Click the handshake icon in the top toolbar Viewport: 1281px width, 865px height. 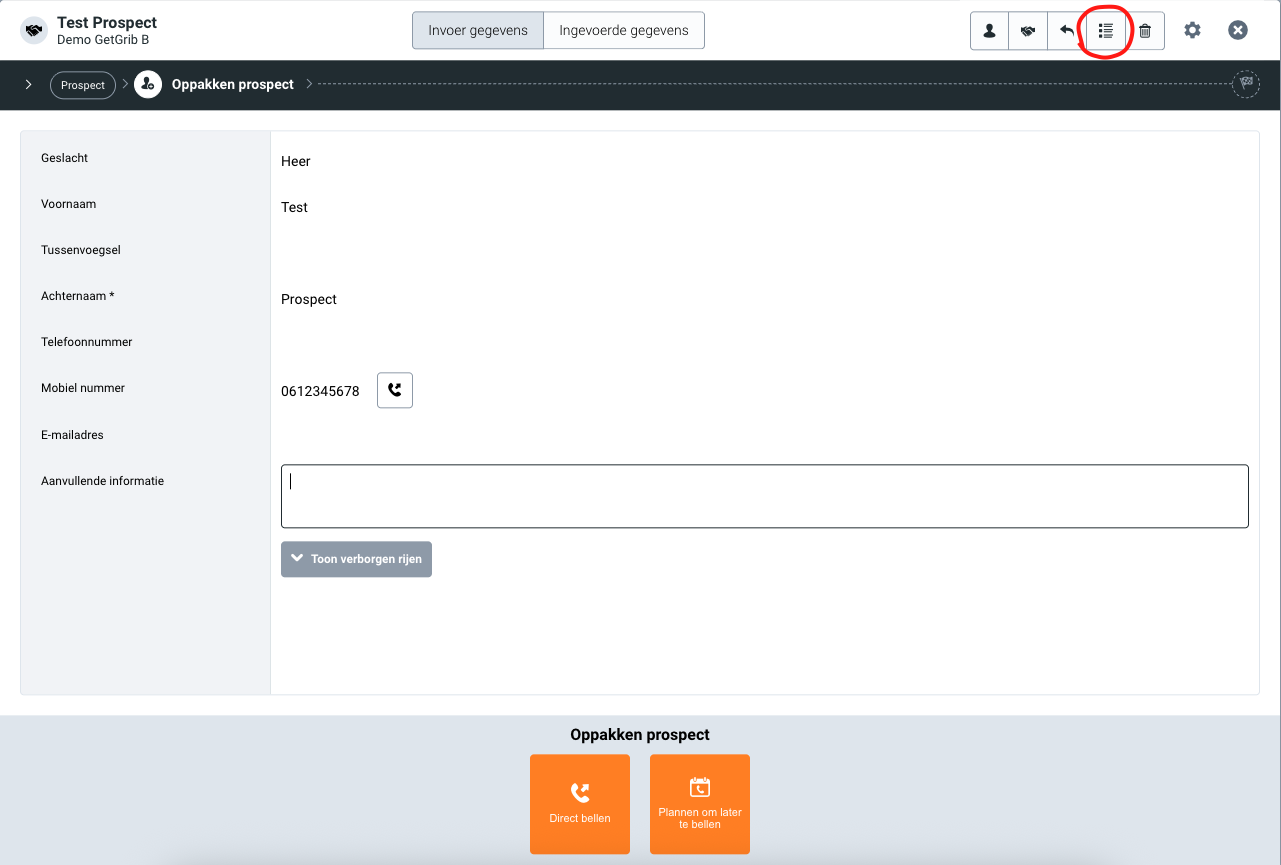(1028, 31)
